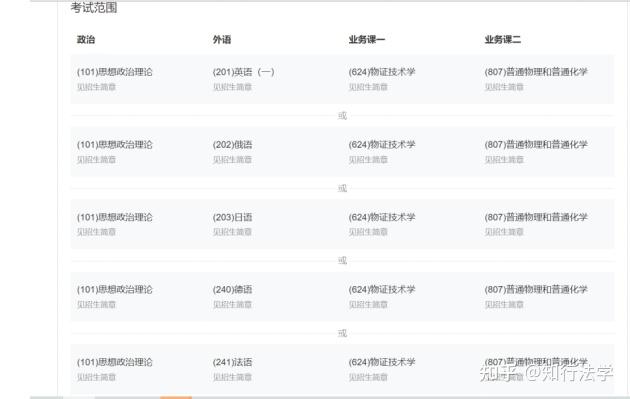Click the 业务课二 column header
The height and width of the screenshot is (399, 630).
503,40
